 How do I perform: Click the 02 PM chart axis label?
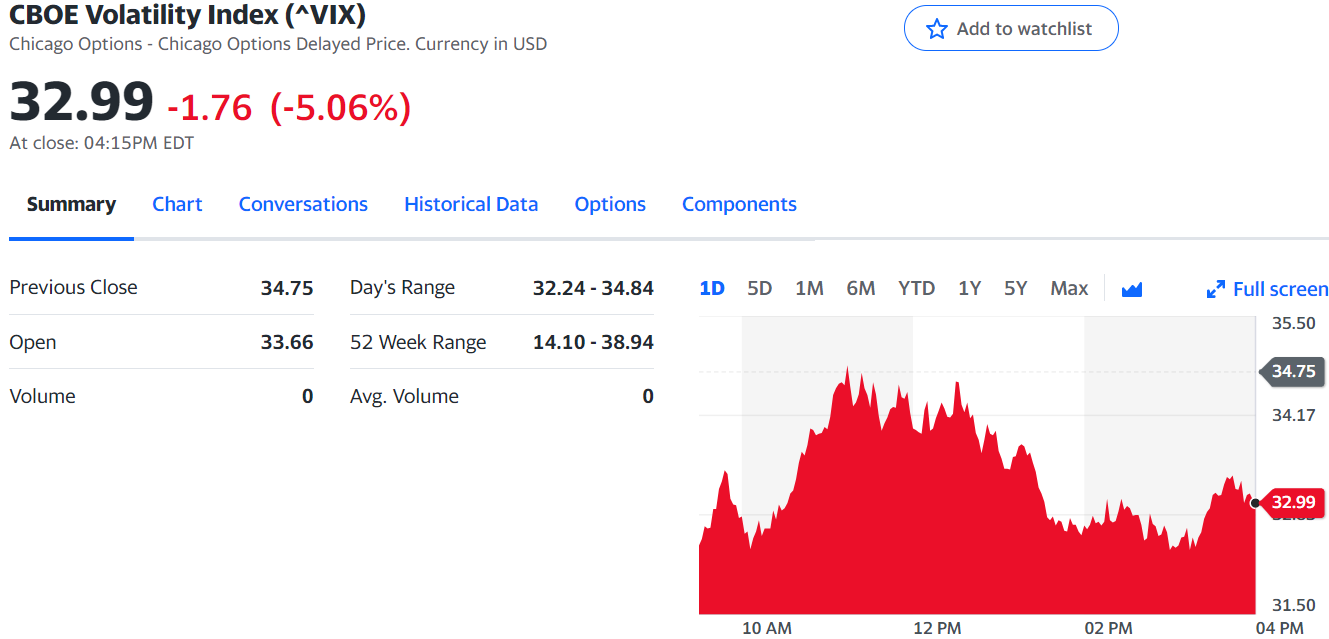click(1108, 628)
